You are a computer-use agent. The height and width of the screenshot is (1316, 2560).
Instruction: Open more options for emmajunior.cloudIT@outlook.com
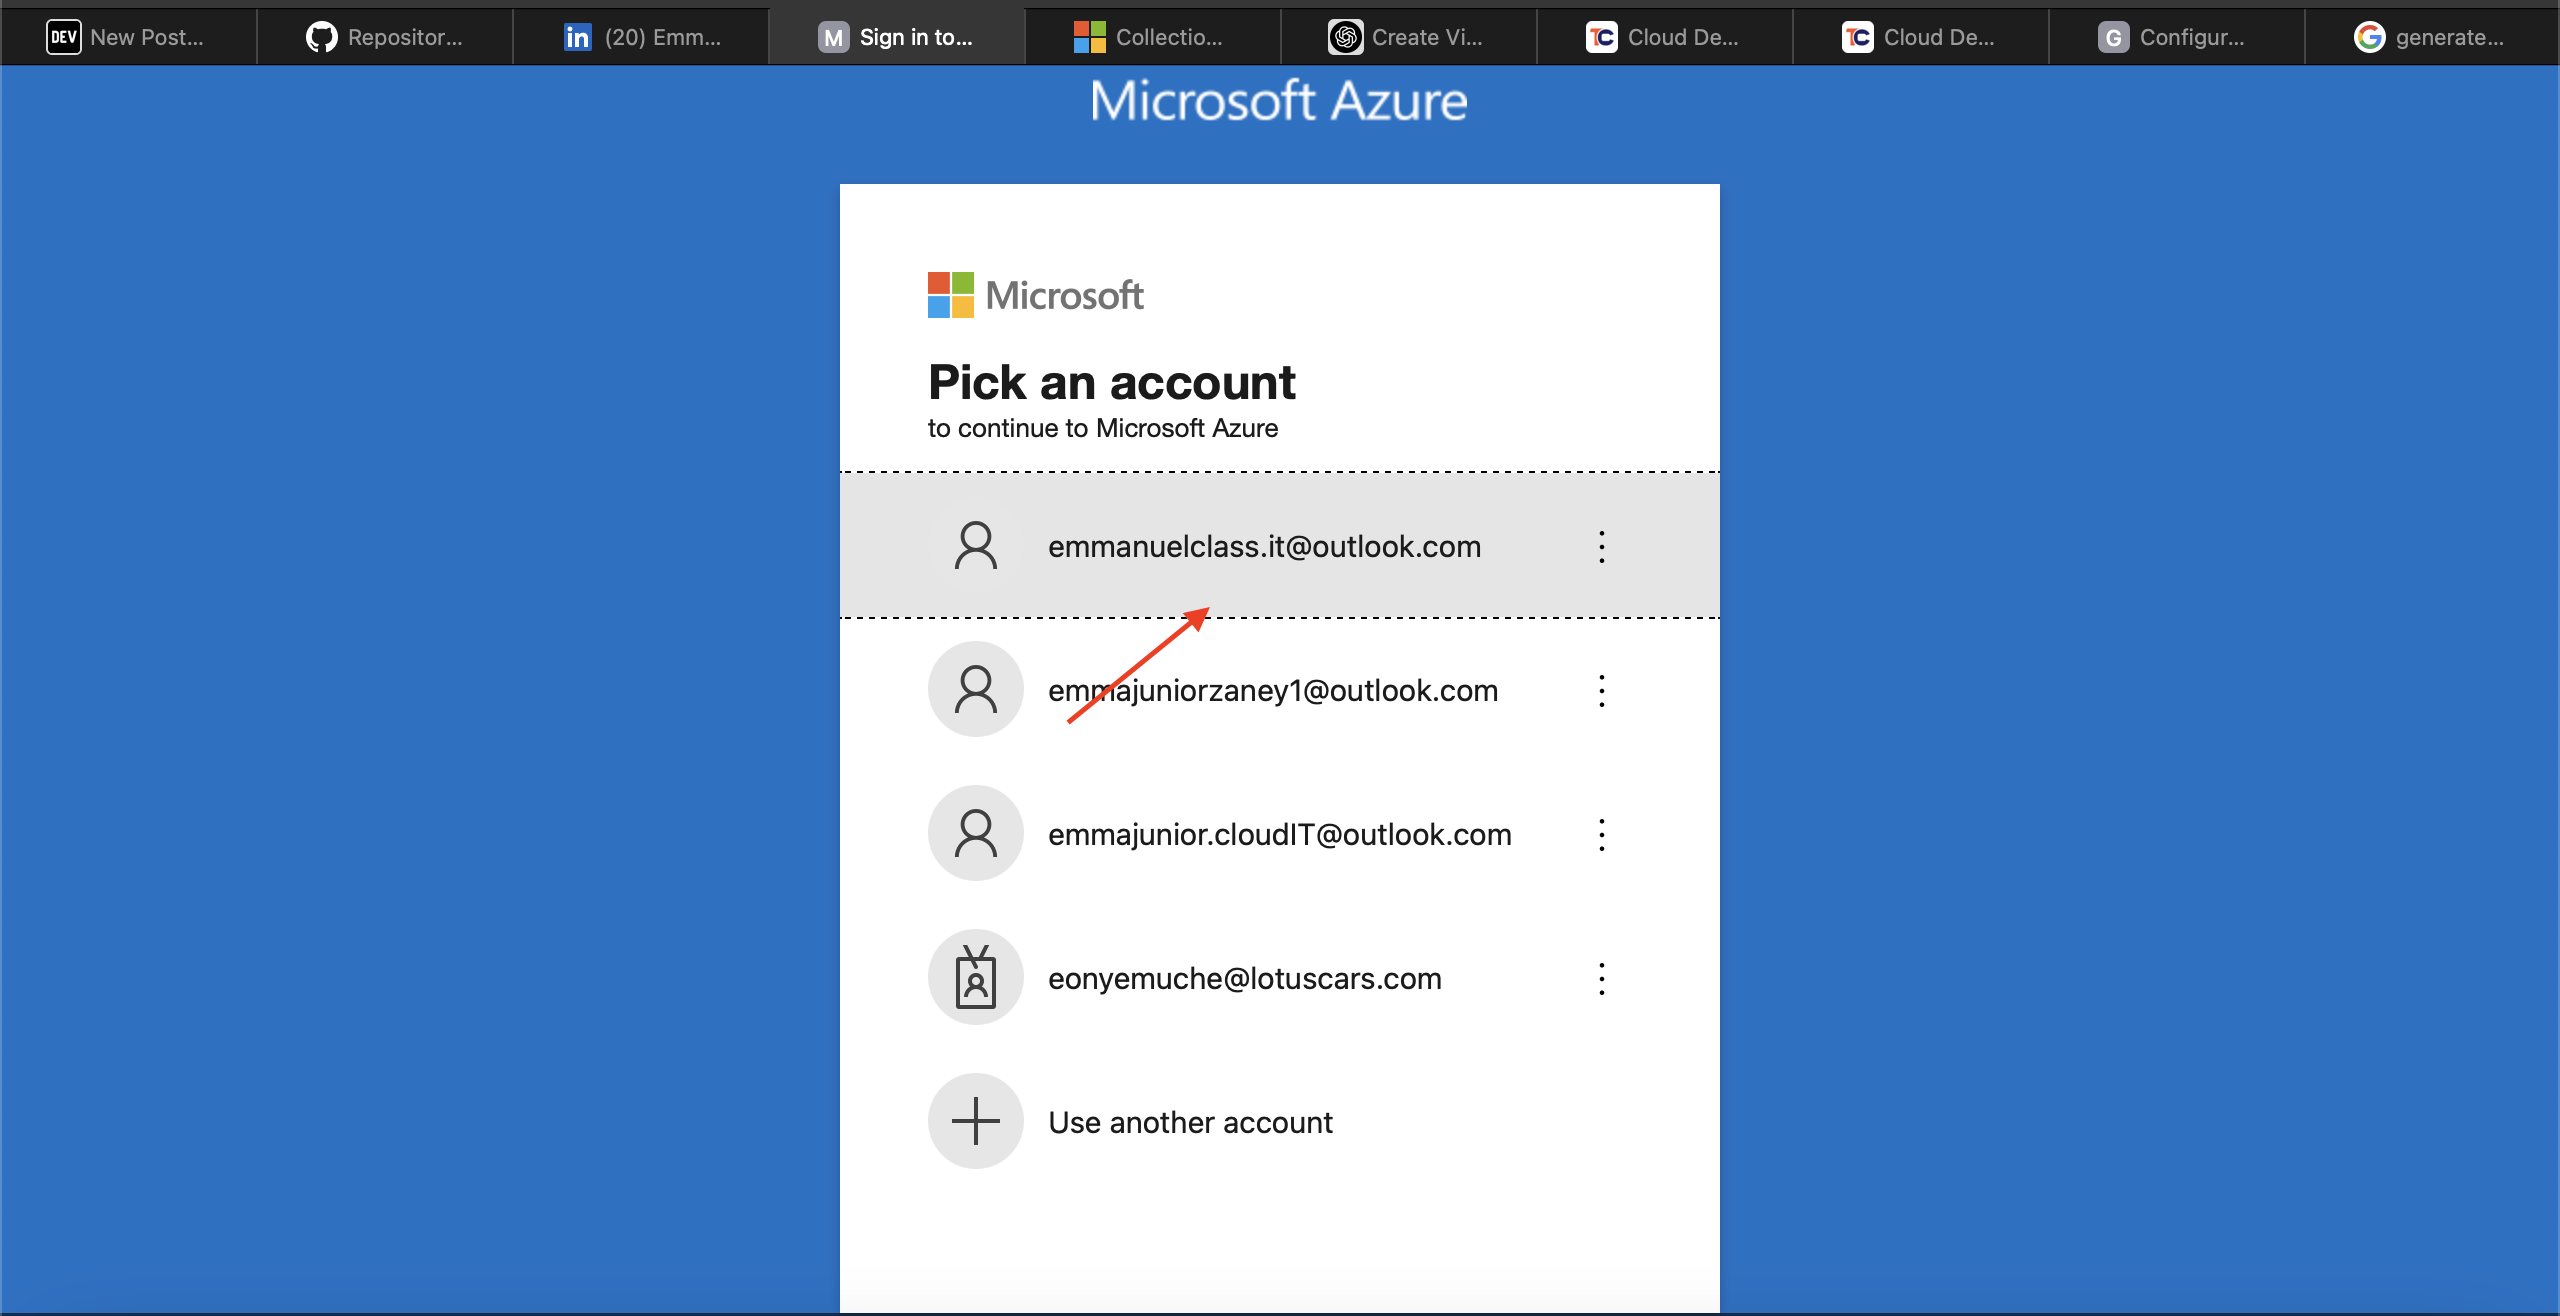coord(1602,834)
